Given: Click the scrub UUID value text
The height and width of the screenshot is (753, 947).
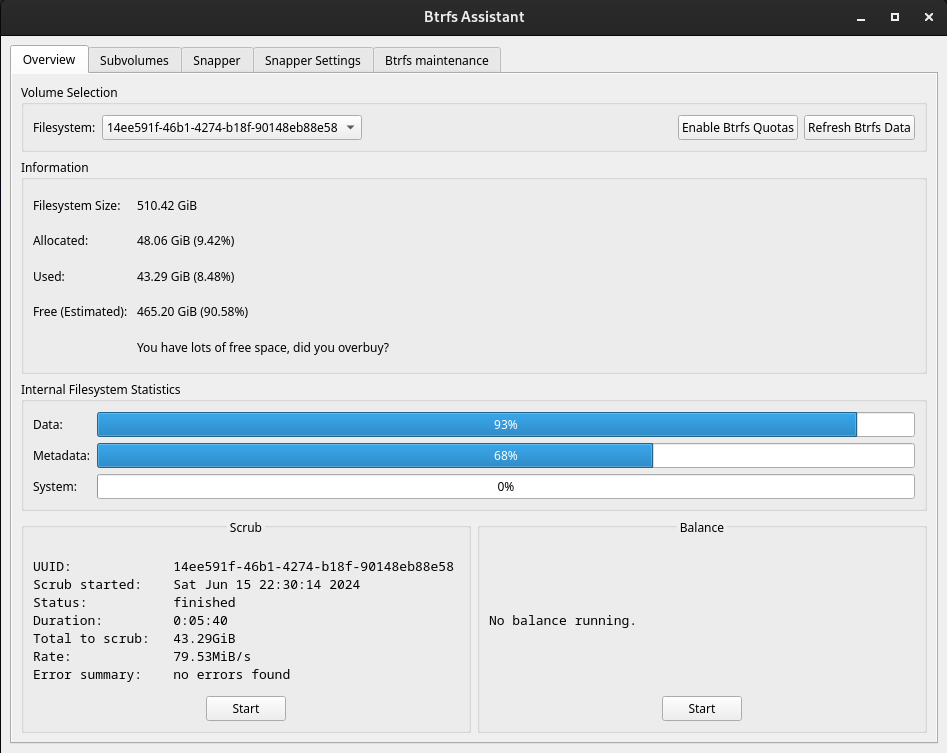Looking at the screenshot, I should pos(313,566).
